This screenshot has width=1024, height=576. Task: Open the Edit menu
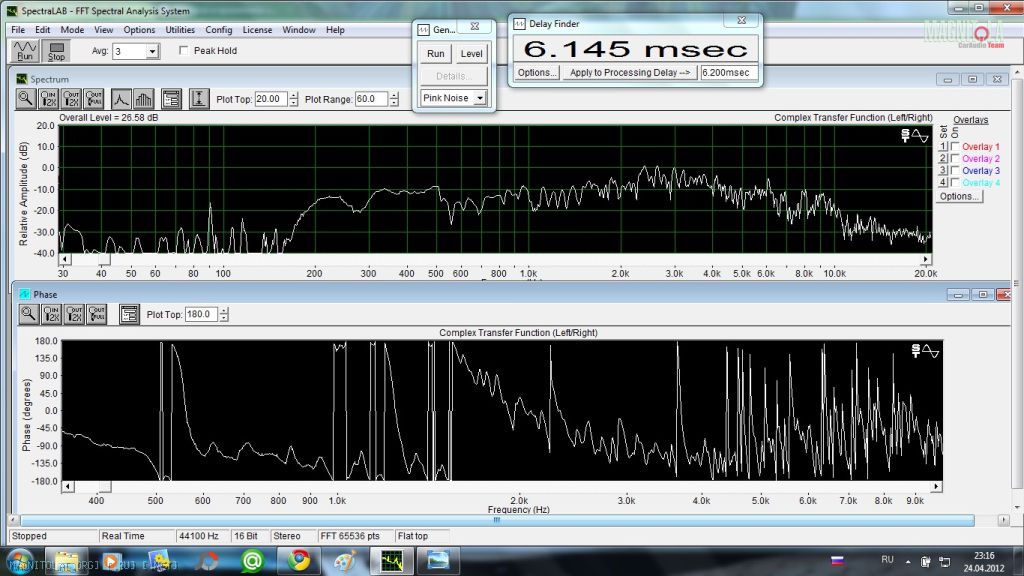[x=42, y=30]
